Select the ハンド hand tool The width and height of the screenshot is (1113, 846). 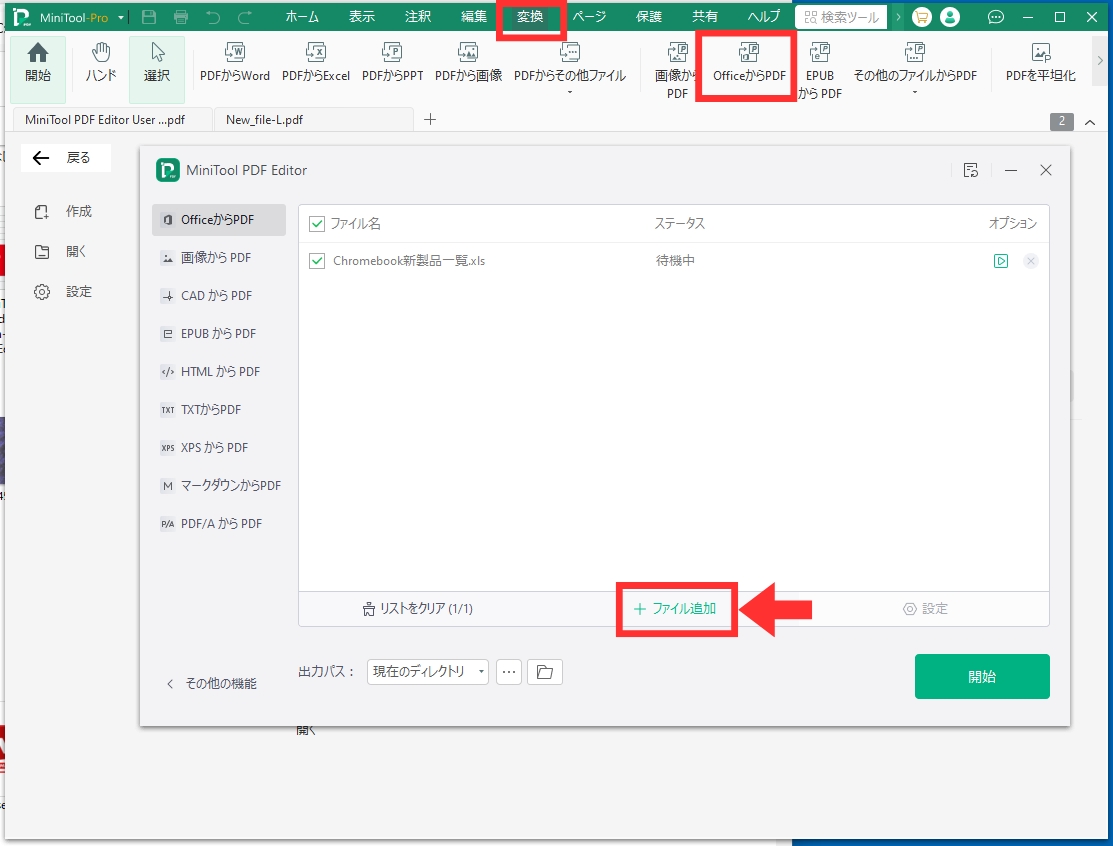point(101,62)
